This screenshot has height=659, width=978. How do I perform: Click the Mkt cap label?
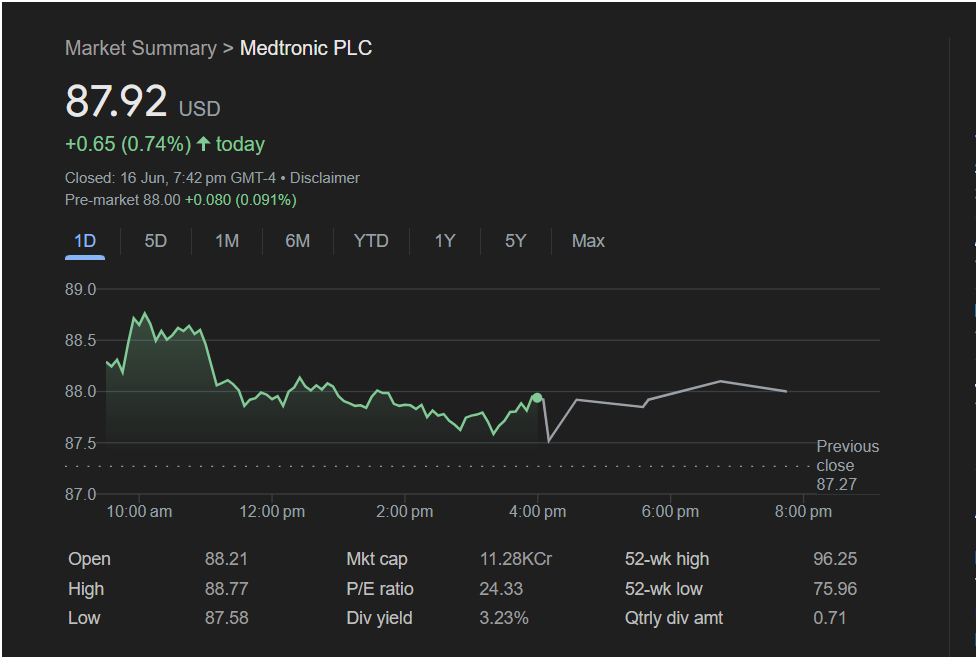coord(377,559)
